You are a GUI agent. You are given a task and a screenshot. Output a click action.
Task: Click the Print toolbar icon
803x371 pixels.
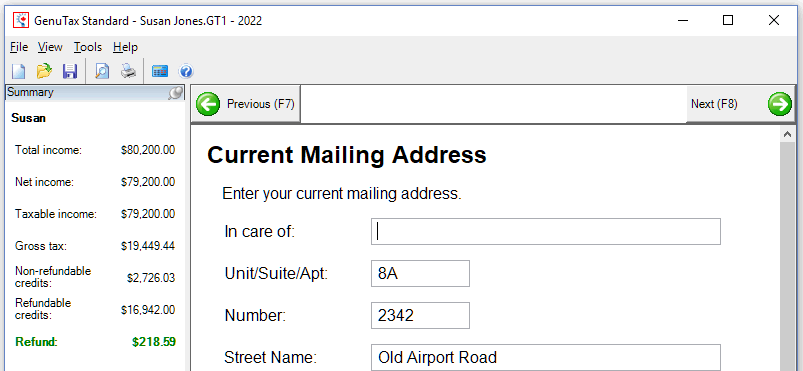tap(128, 71)
